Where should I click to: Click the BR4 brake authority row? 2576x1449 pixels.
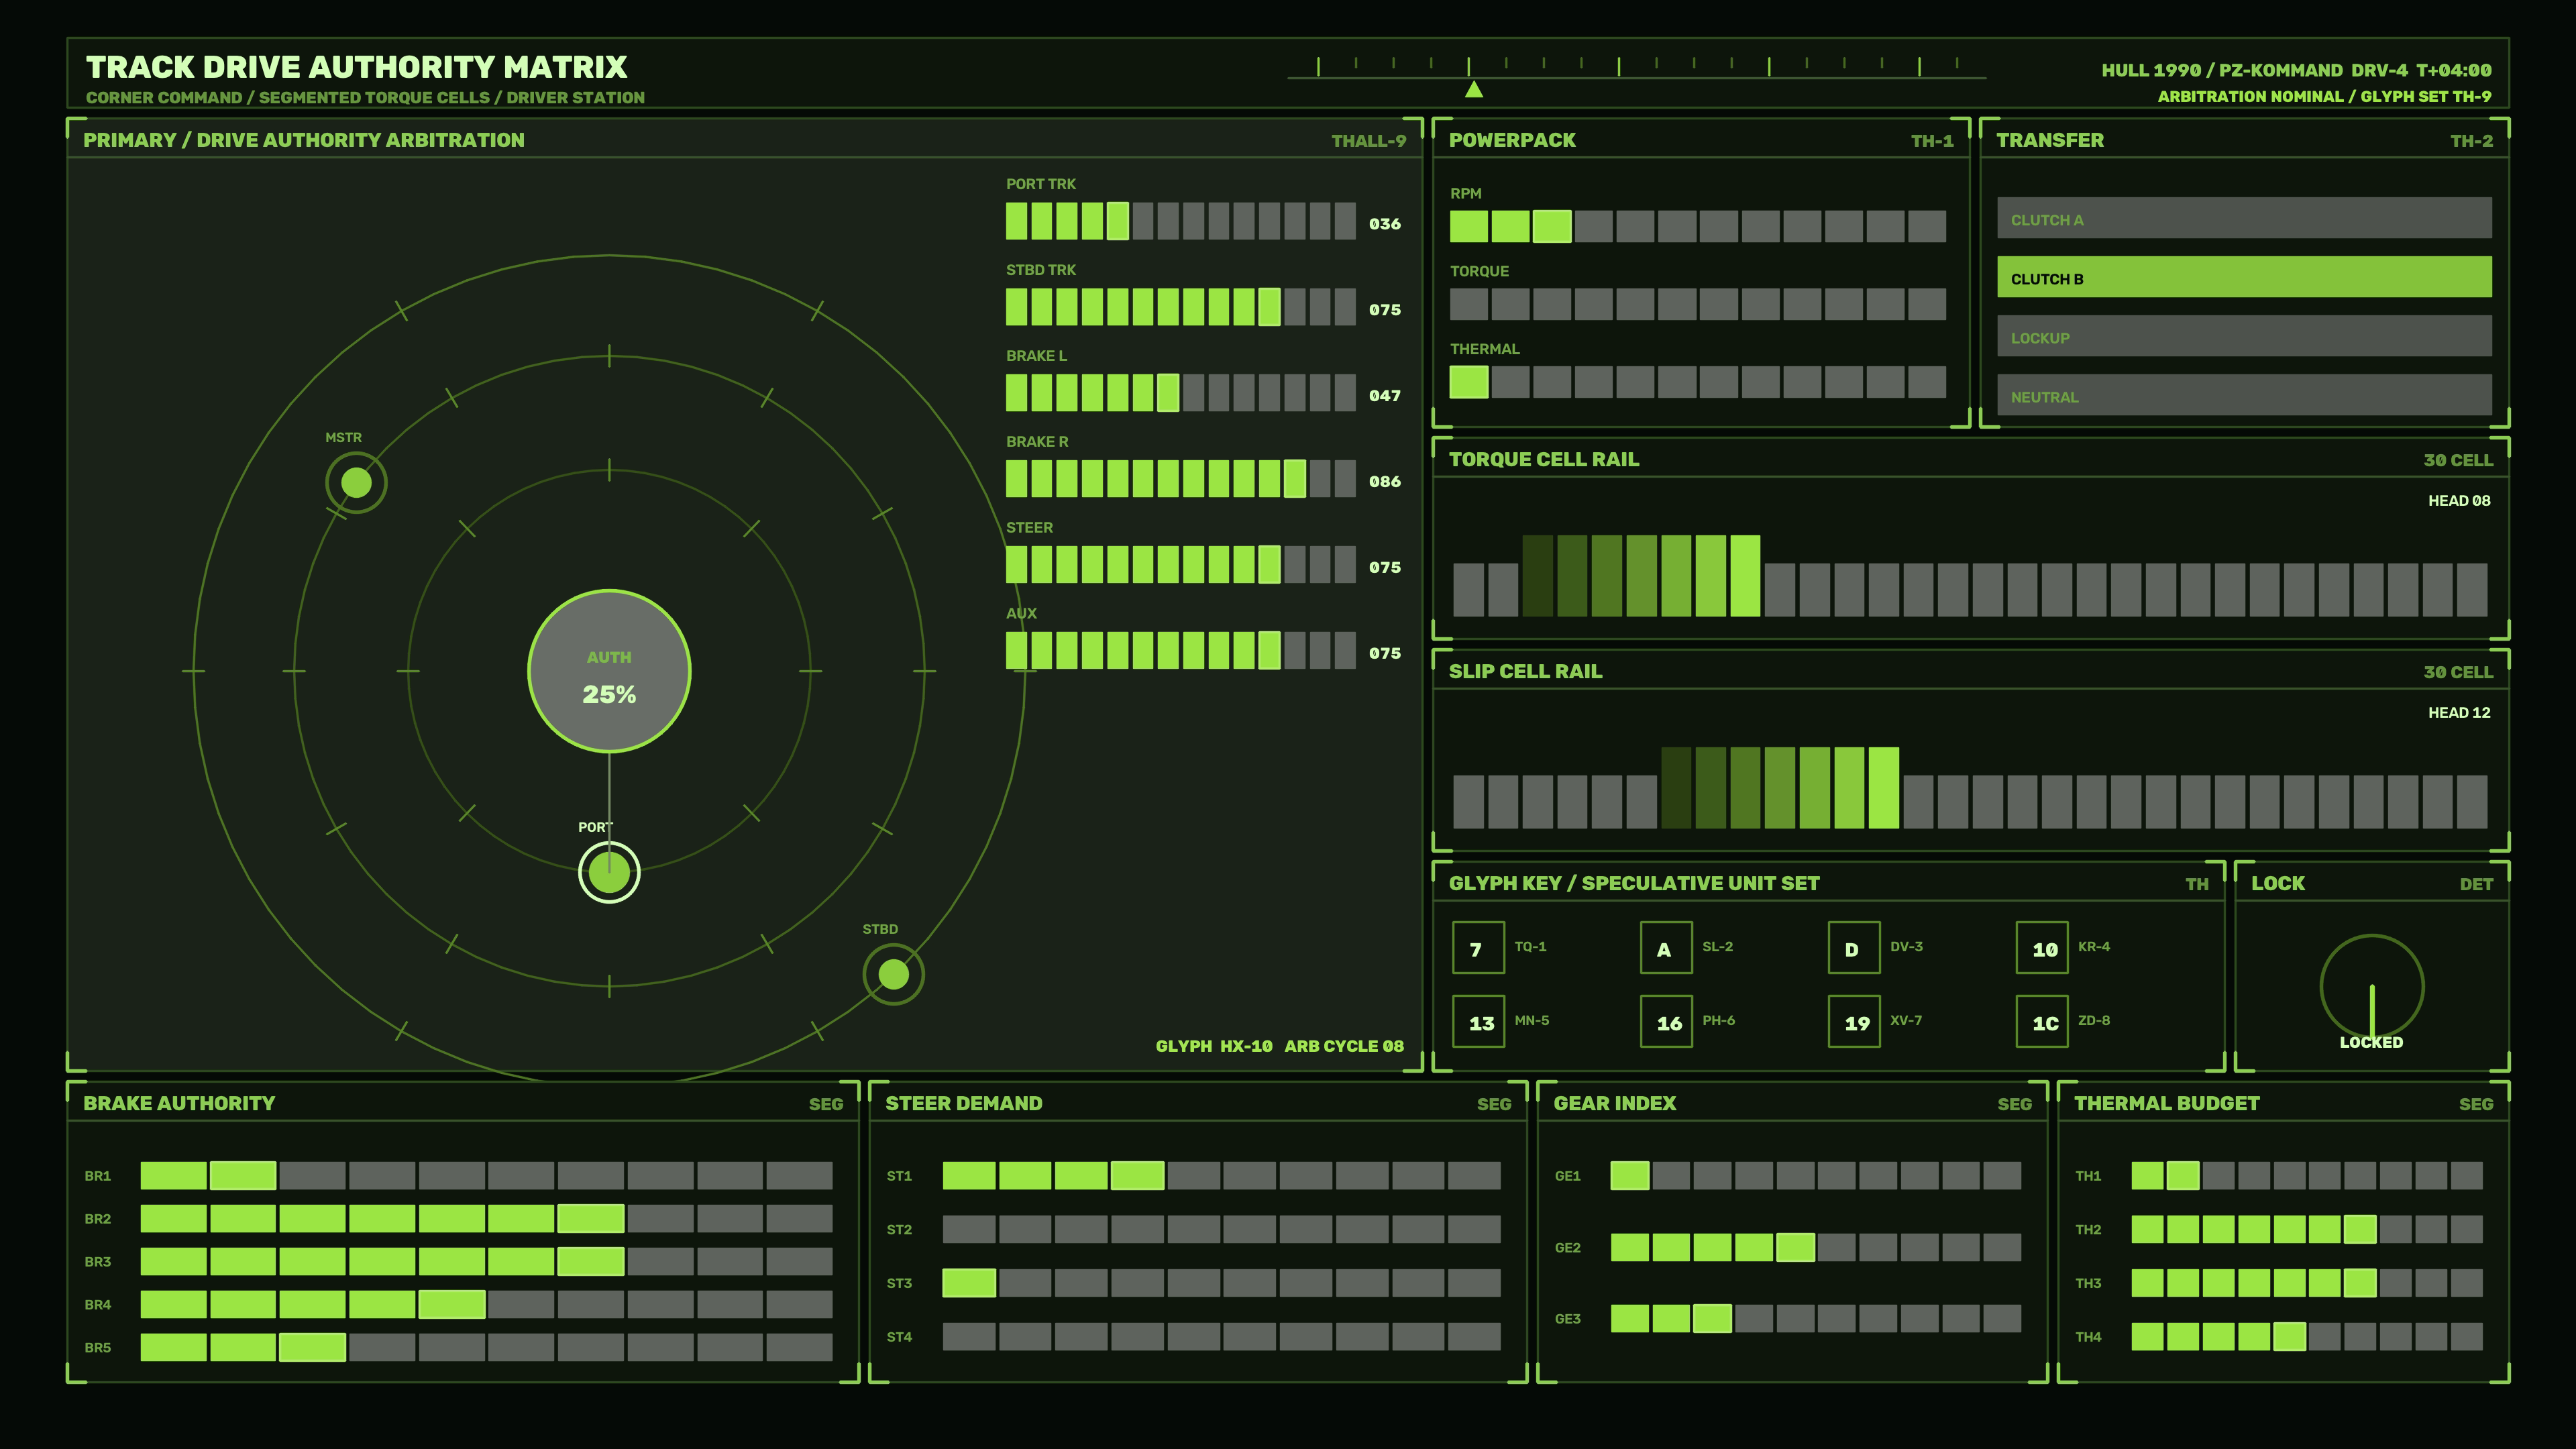coord(486,1305)
